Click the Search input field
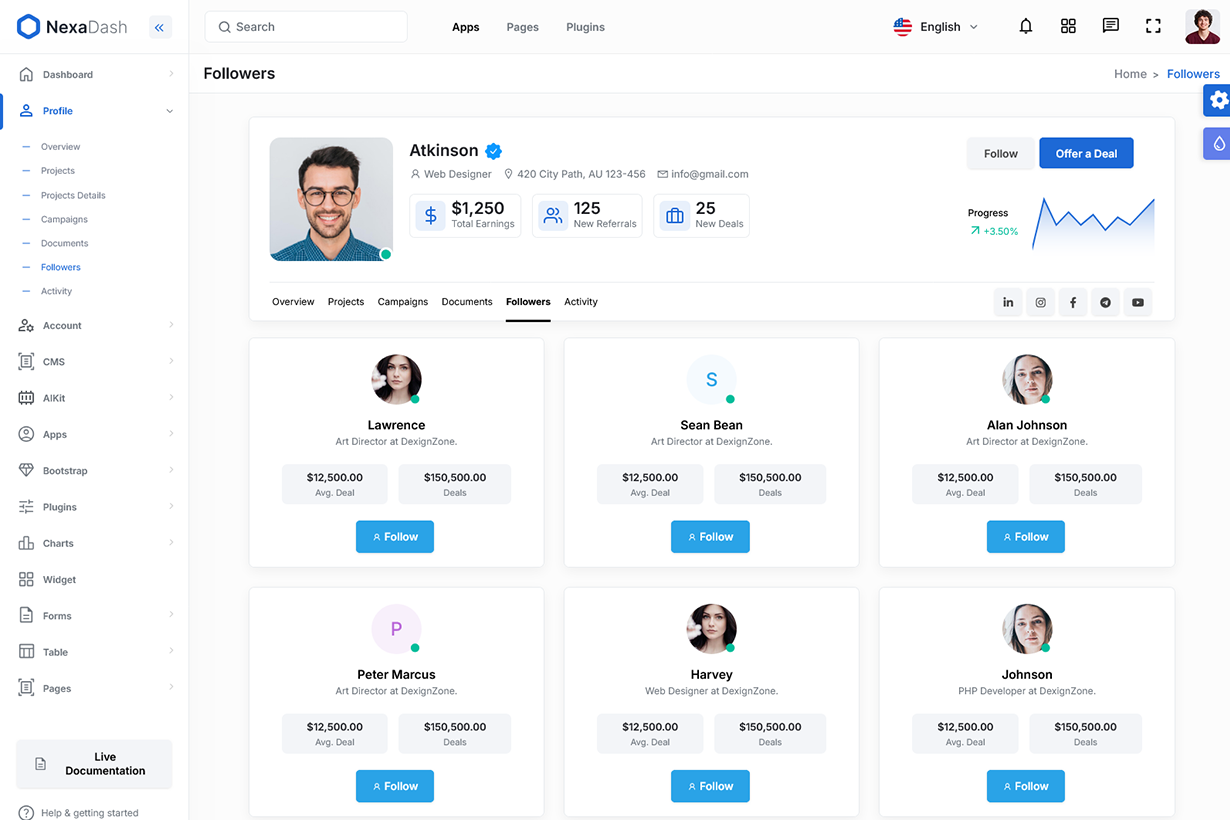Image resolution: width=1230 pixels, height=820 pixels. [x=306, y=27]
